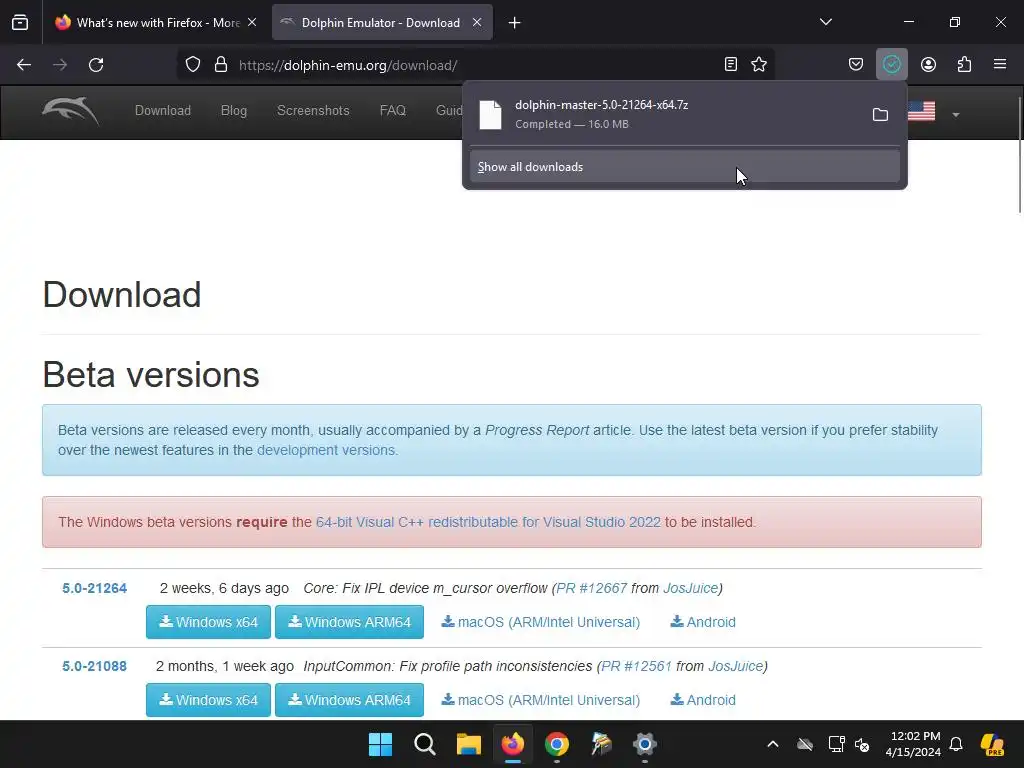Expand the language flag dropdown arrow
Viewport: 1024px width, 768px height.
(x=955, y=115)
